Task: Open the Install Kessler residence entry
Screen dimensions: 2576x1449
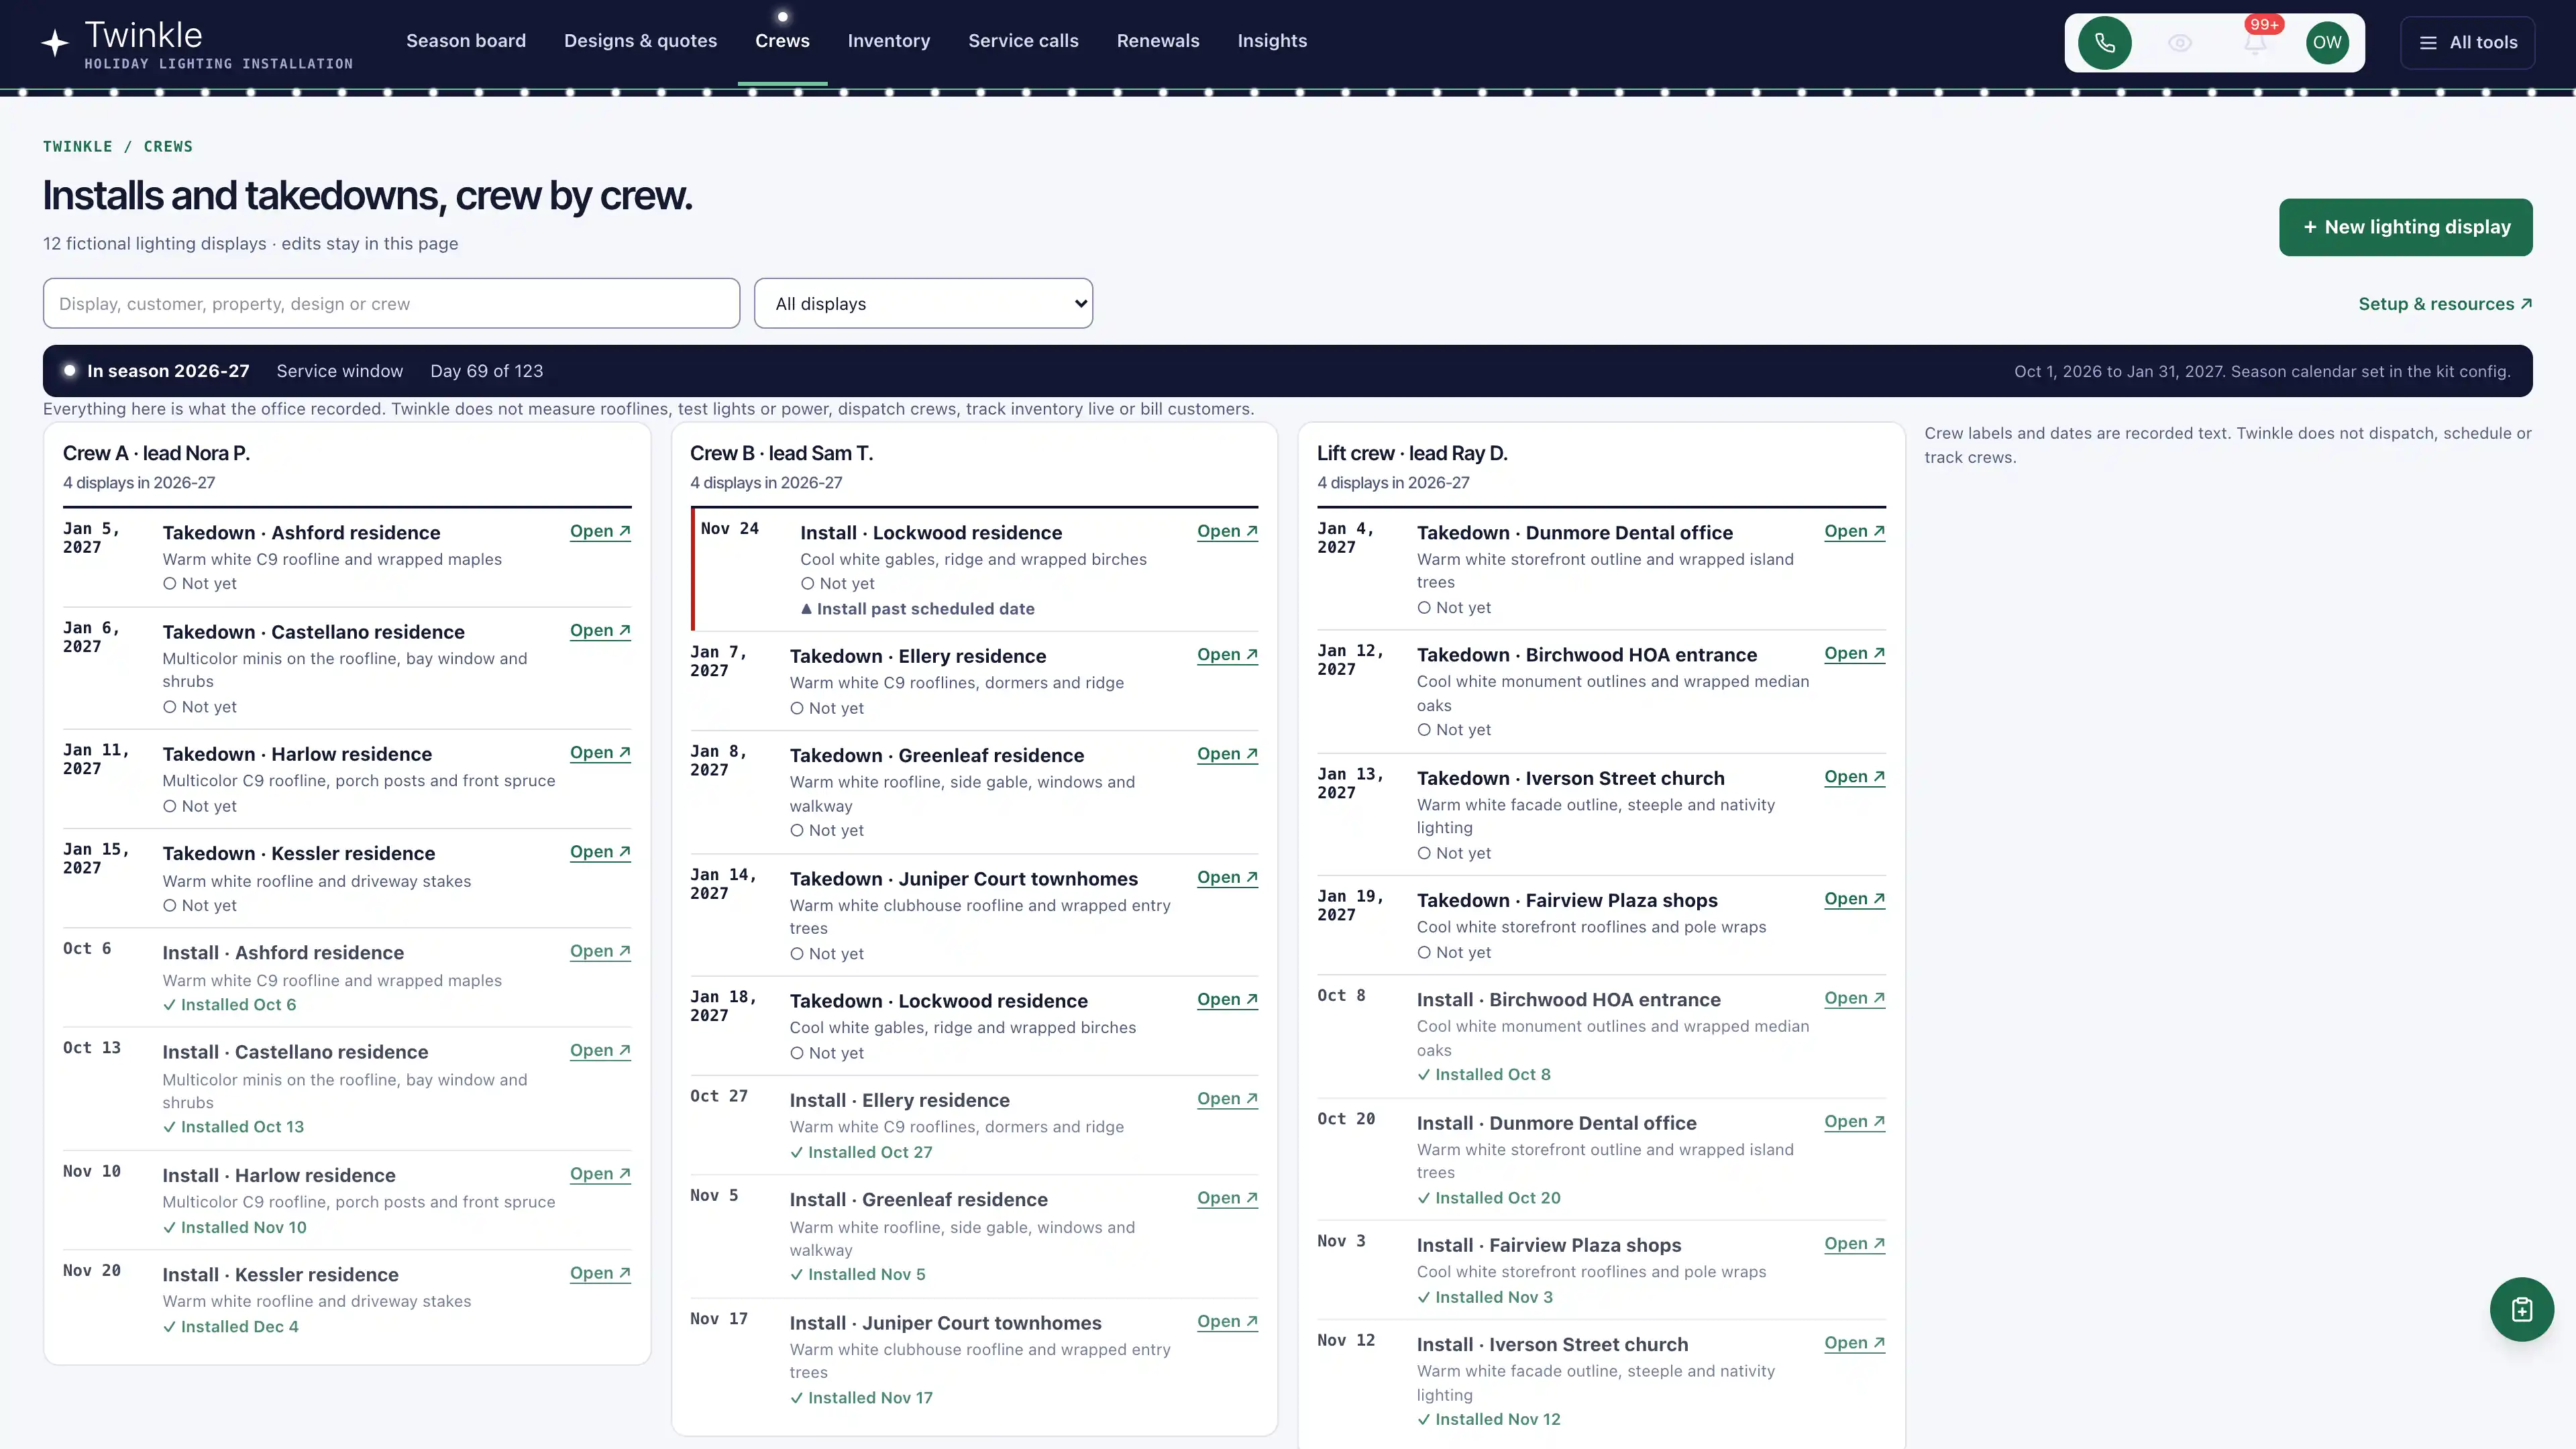Action: pos(600,1273)
